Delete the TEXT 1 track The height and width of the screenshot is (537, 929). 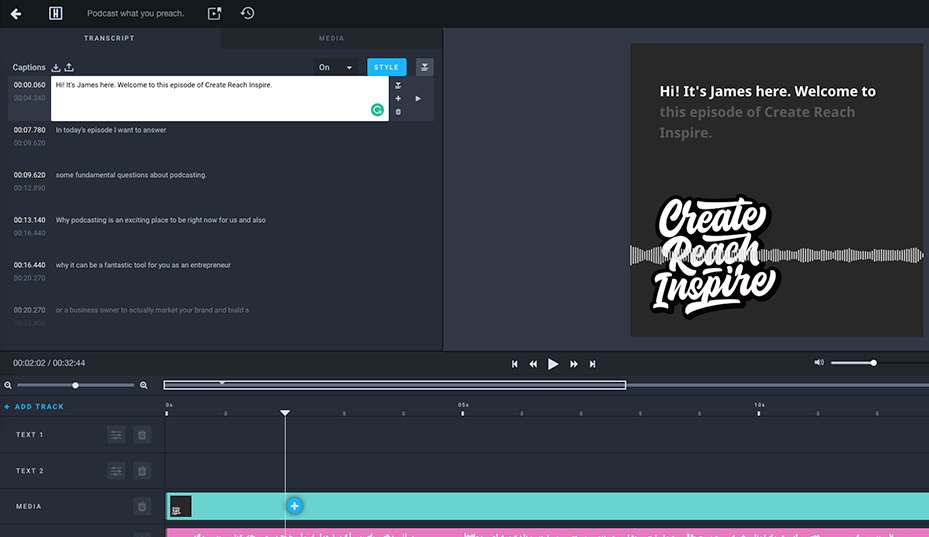142,435
